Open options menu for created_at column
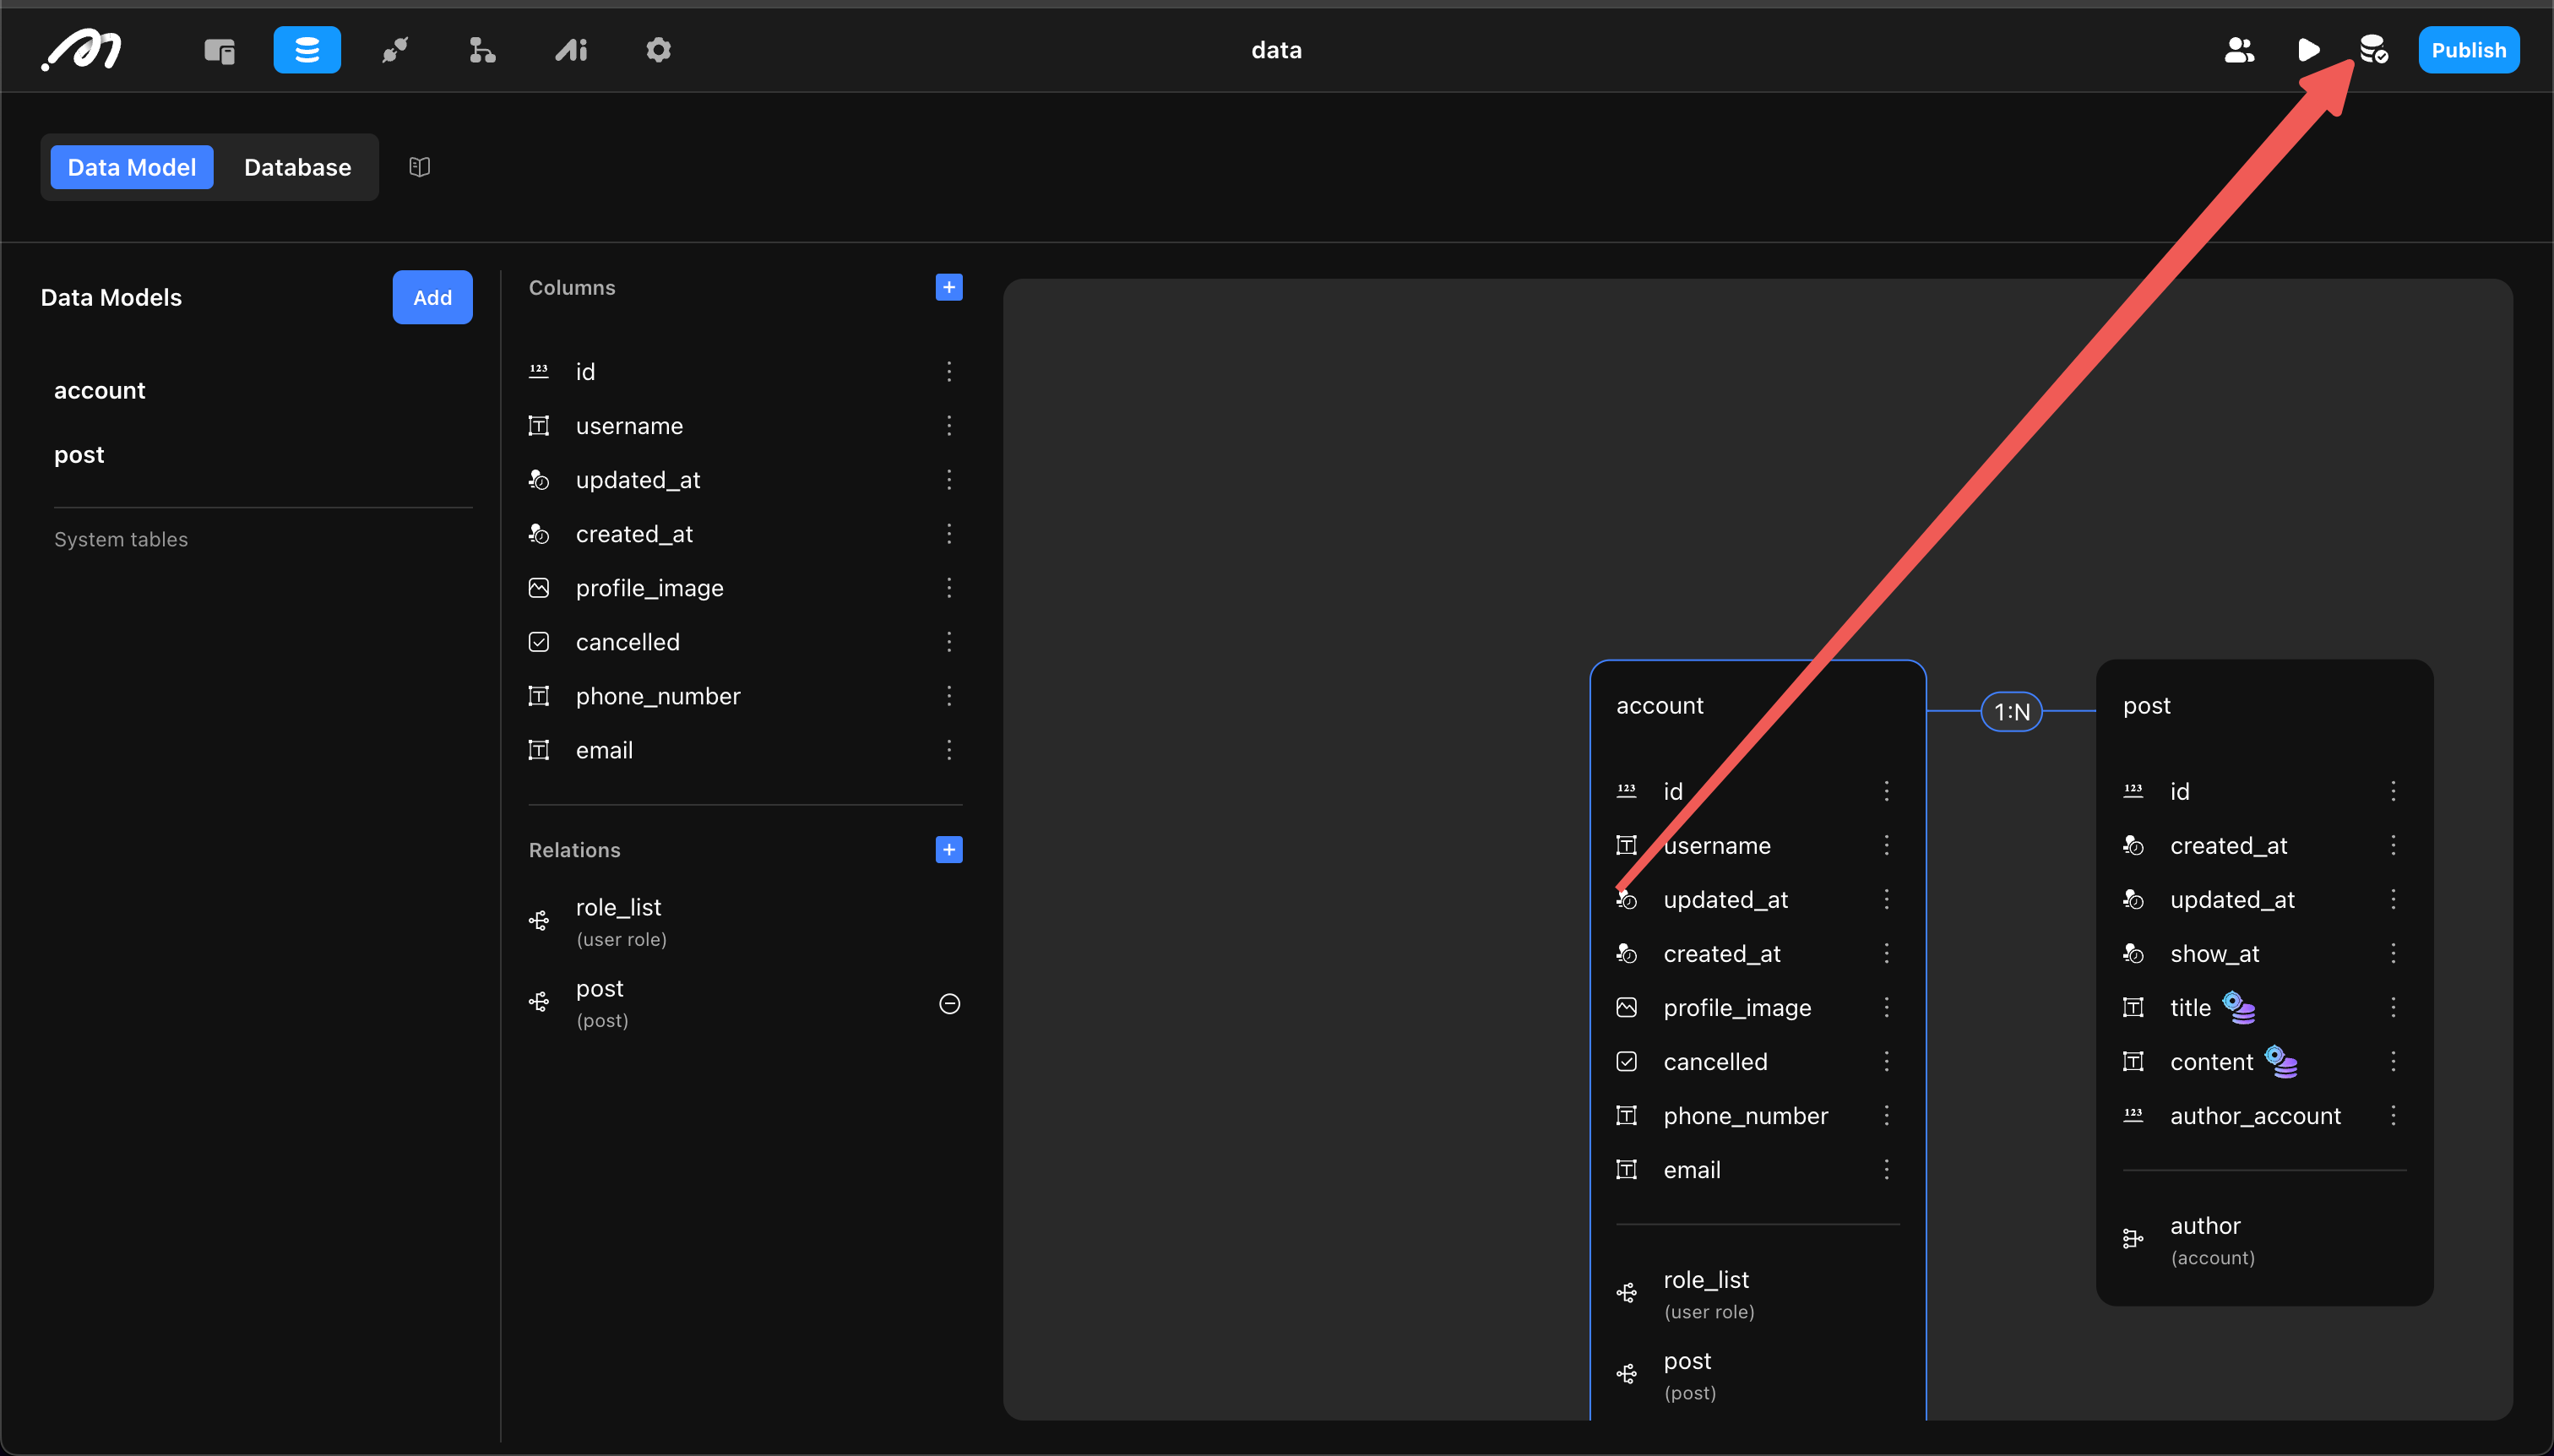 (x=949, y=534)
